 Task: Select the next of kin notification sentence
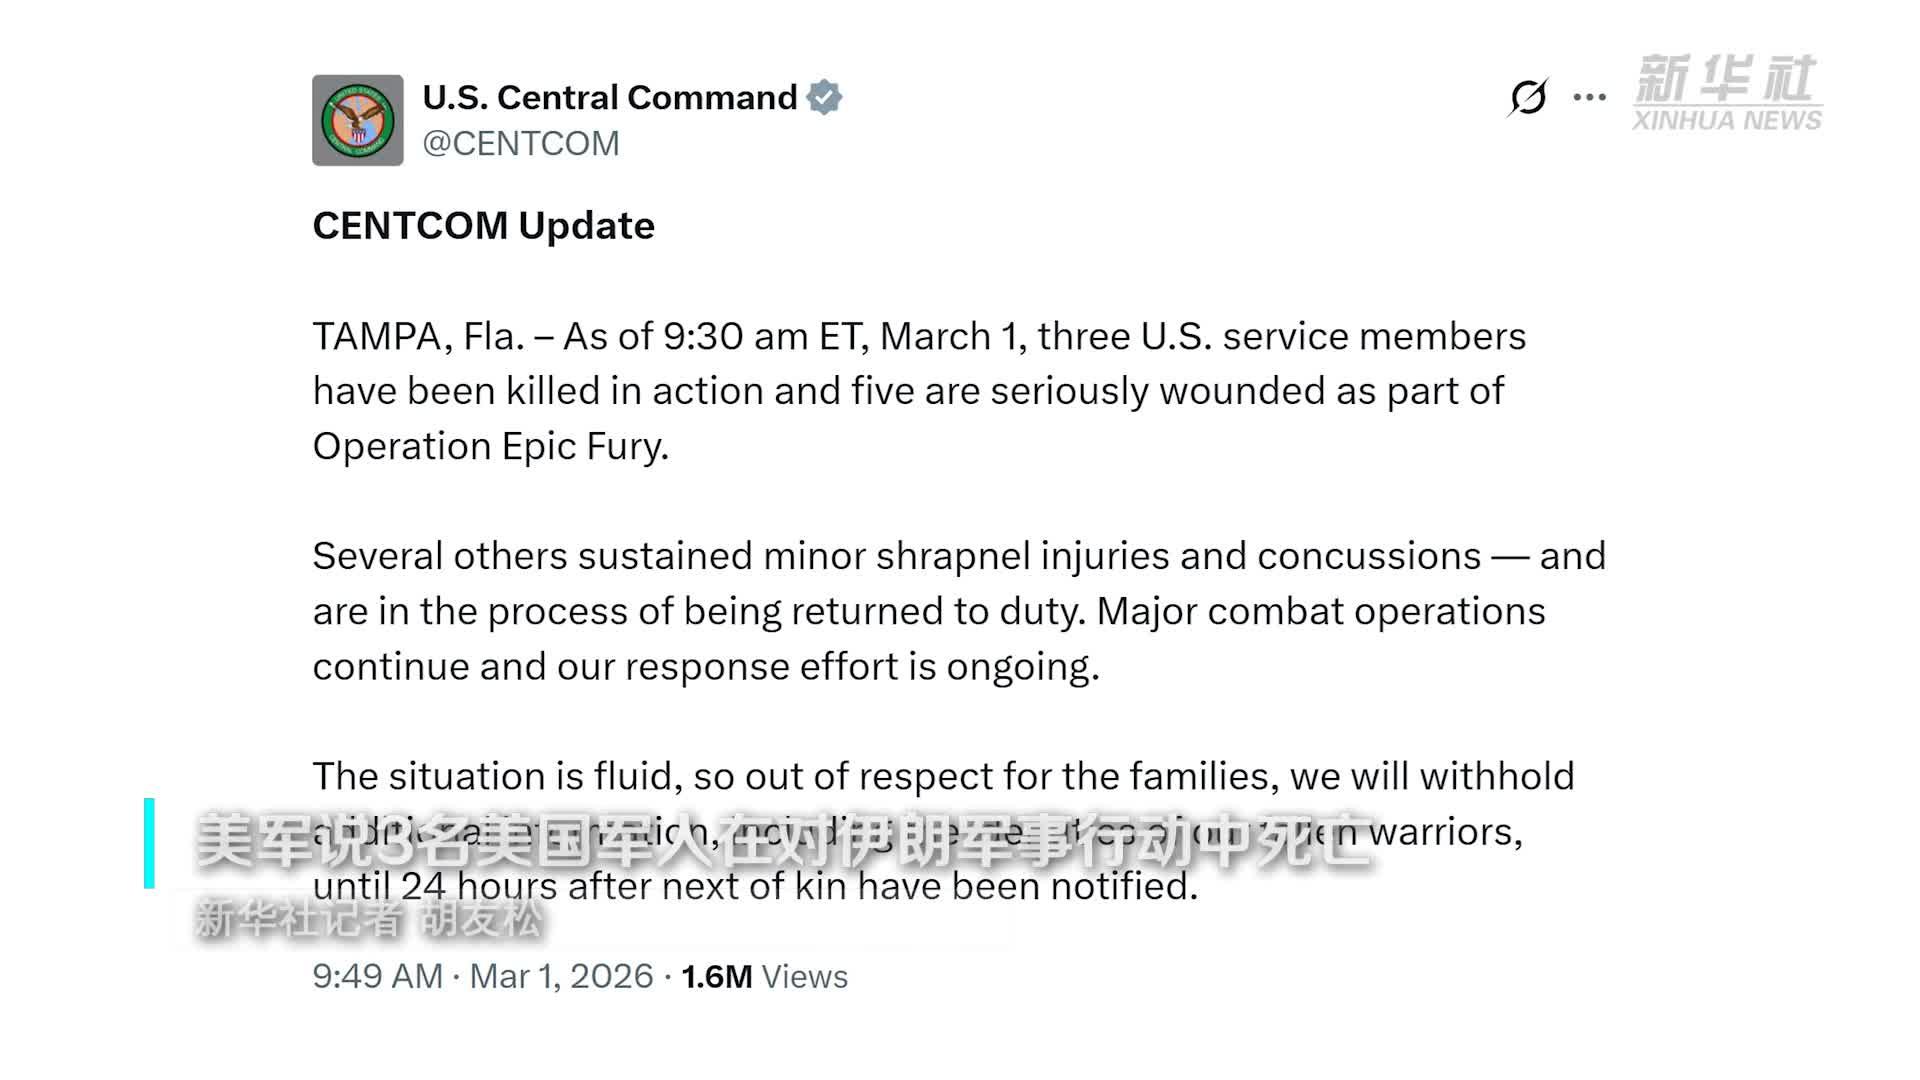point(755,886)
